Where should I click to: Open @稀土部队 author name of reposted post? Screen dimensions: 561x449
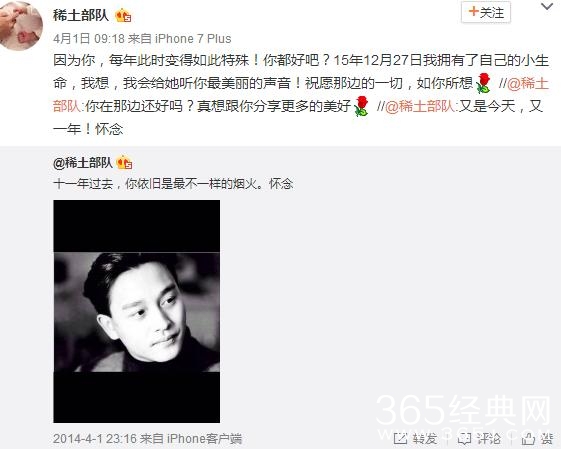[x=83, y=163]
